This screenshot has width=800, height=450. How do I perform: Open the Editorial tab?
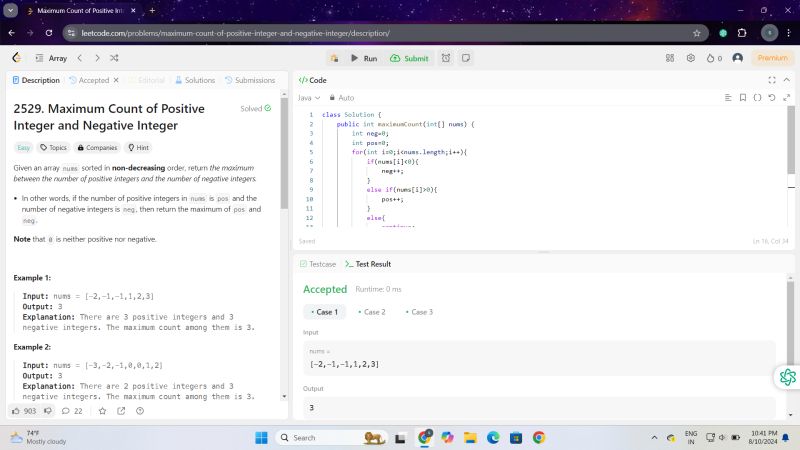pyautogui.click(x=147, y=80)
